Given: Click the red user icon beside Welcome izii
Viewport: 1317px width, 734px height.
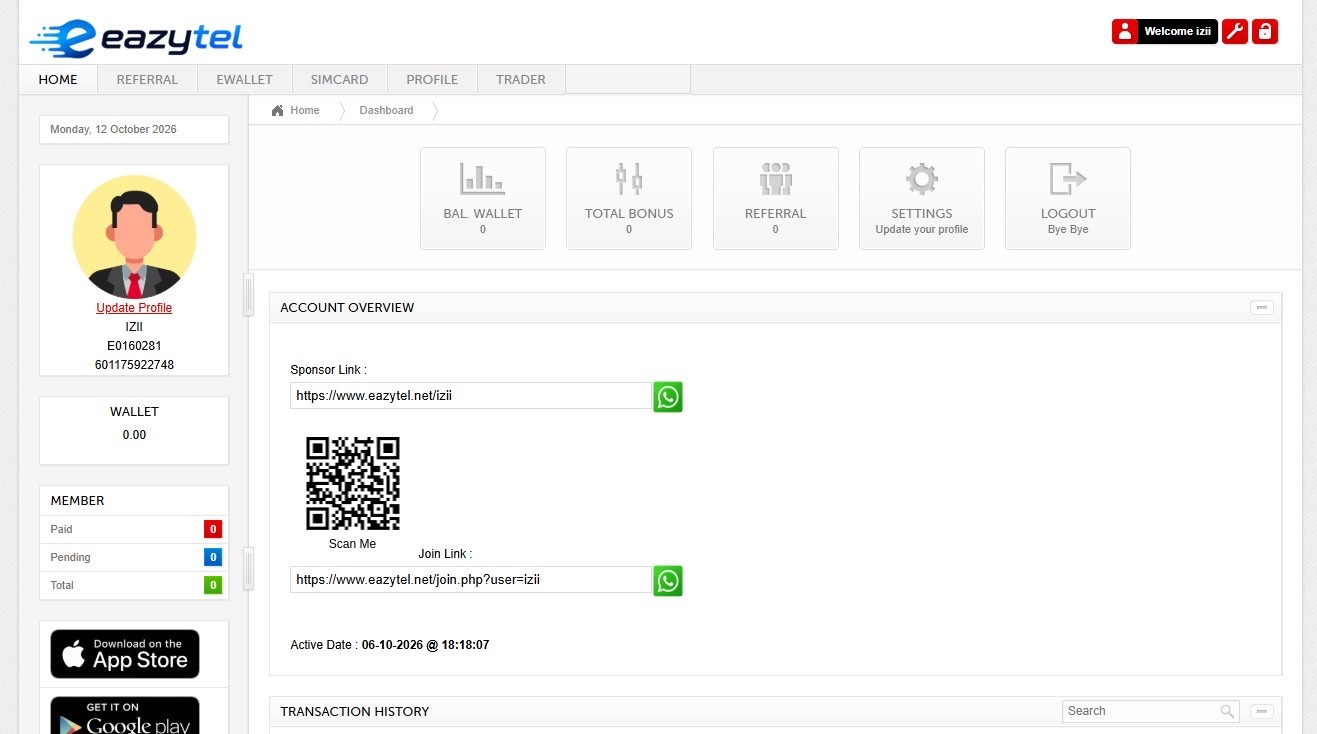Looking at the screenshot, I should point(1125,31).
